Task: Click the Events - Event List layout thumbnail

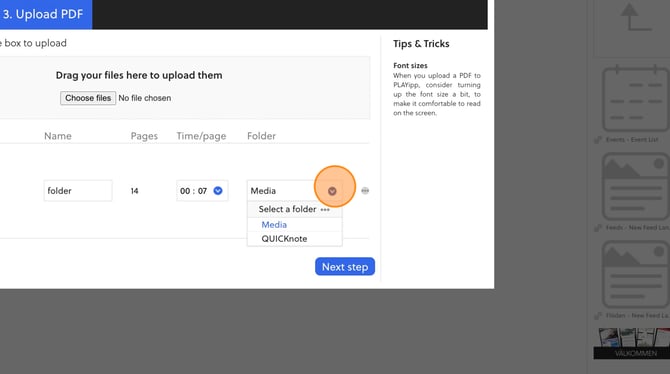Action: 635,99
